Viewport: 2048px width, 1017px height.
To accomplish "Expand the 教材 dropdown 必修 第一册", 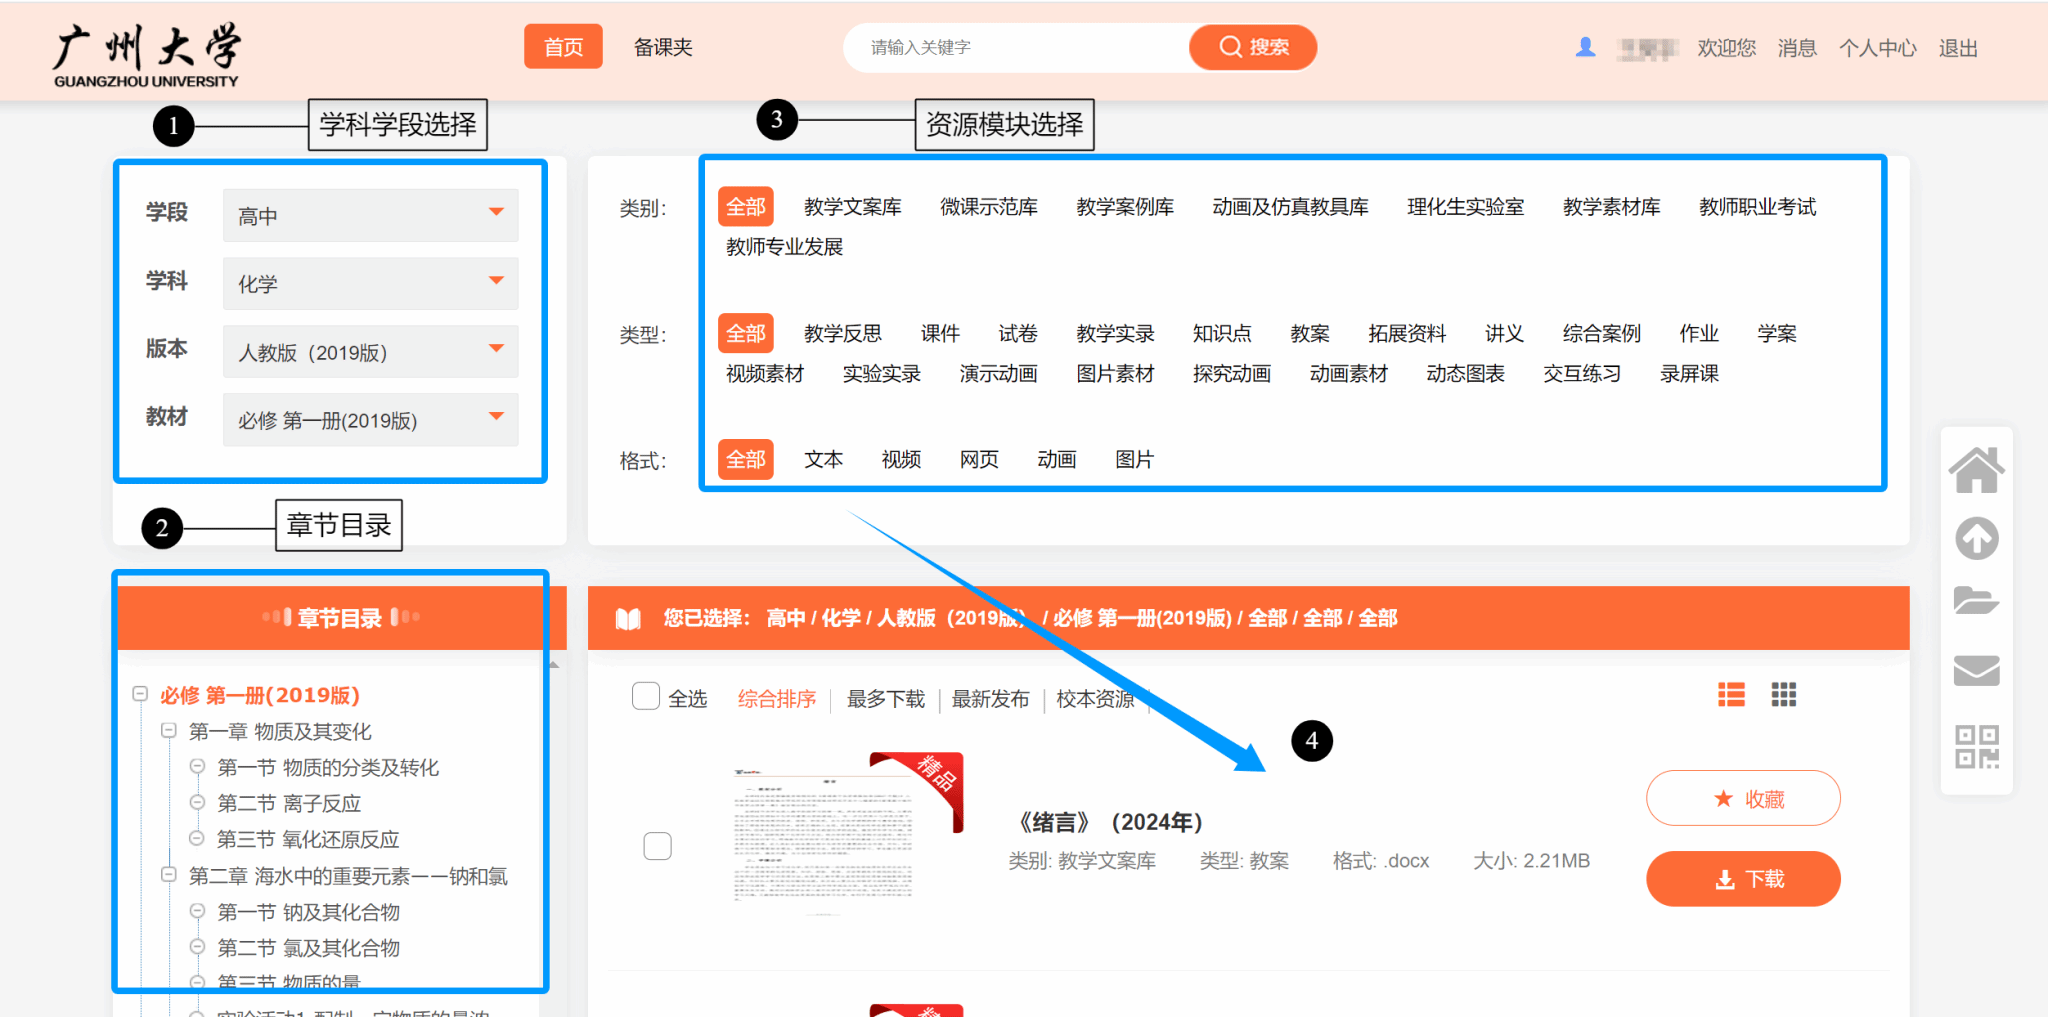I will click(370, 420).
